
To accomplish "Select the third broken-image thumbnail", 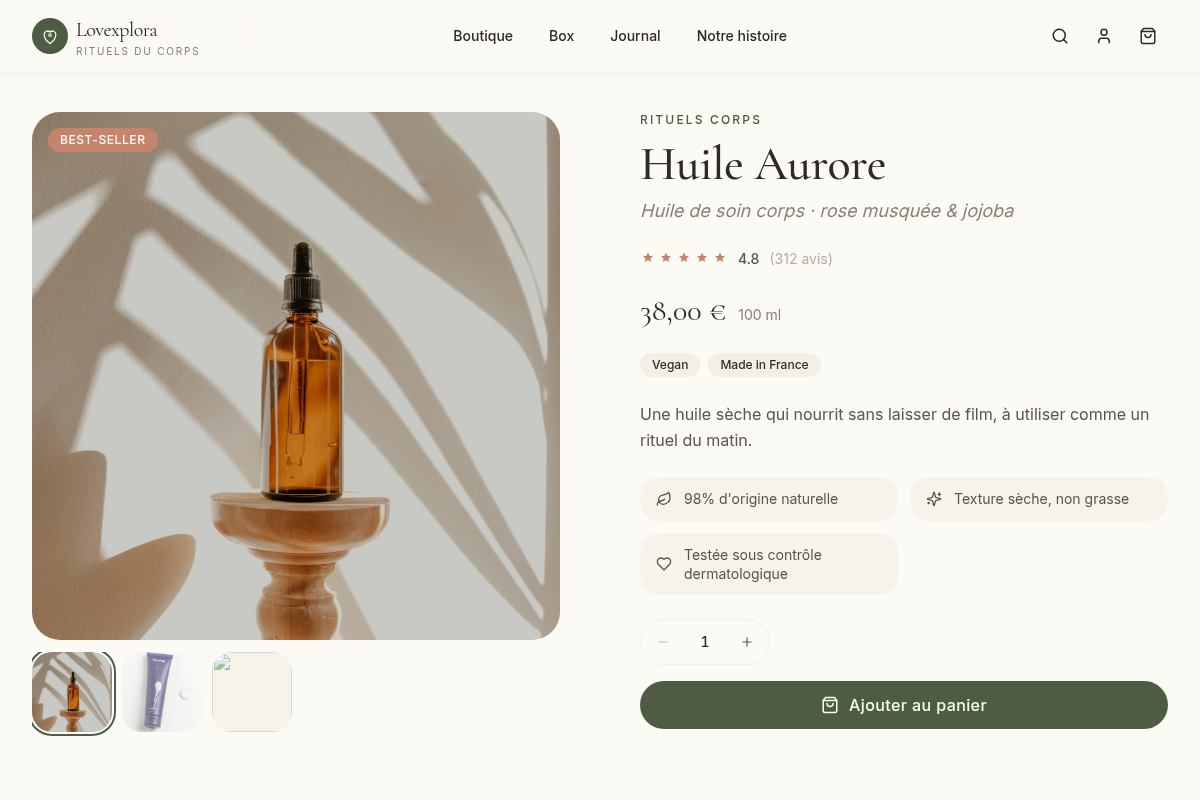I will pyautogui.click(x=252, y=692).
